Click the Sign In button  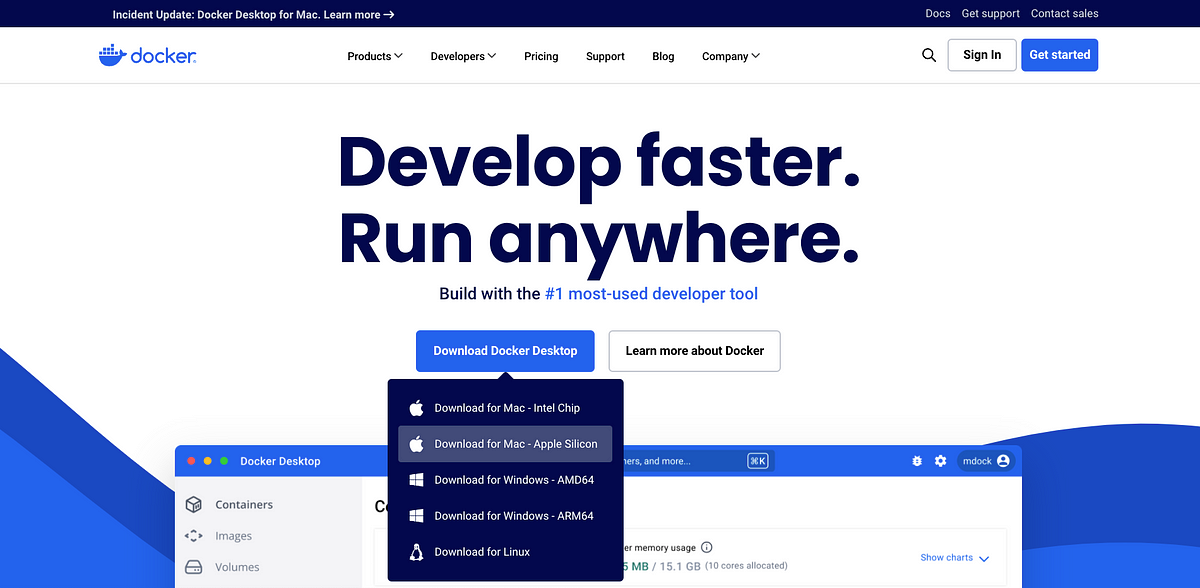pos(982,55)
